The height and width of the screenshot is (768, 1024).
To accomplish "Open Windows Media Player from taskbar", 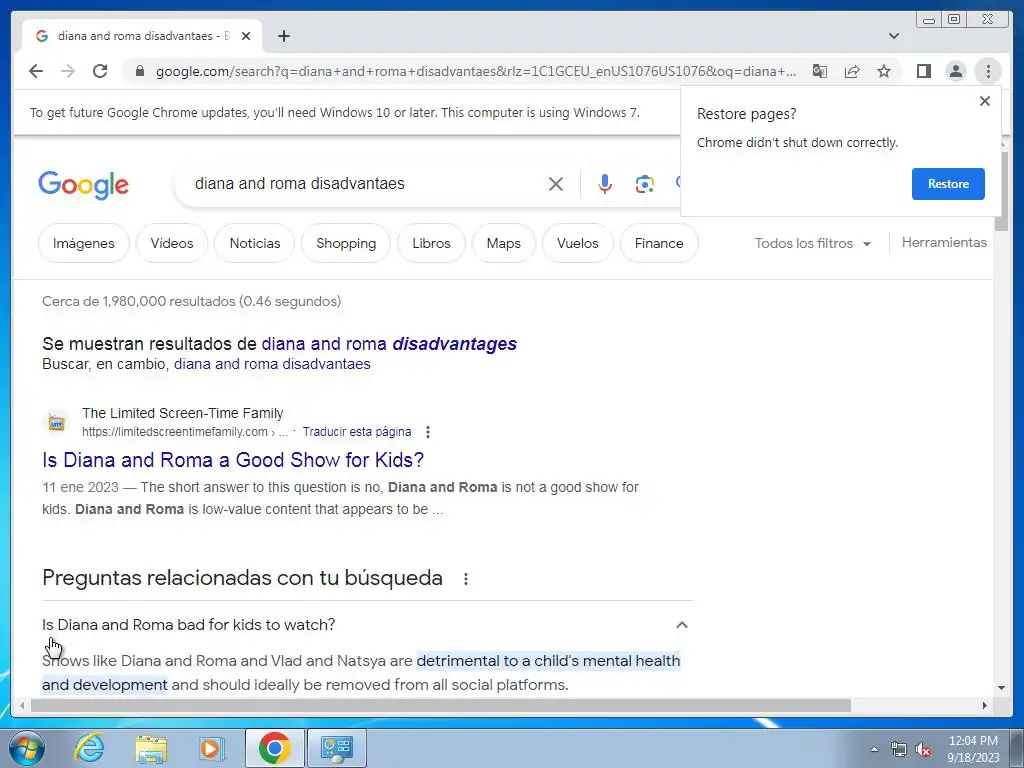I will [x=211, y=748].
